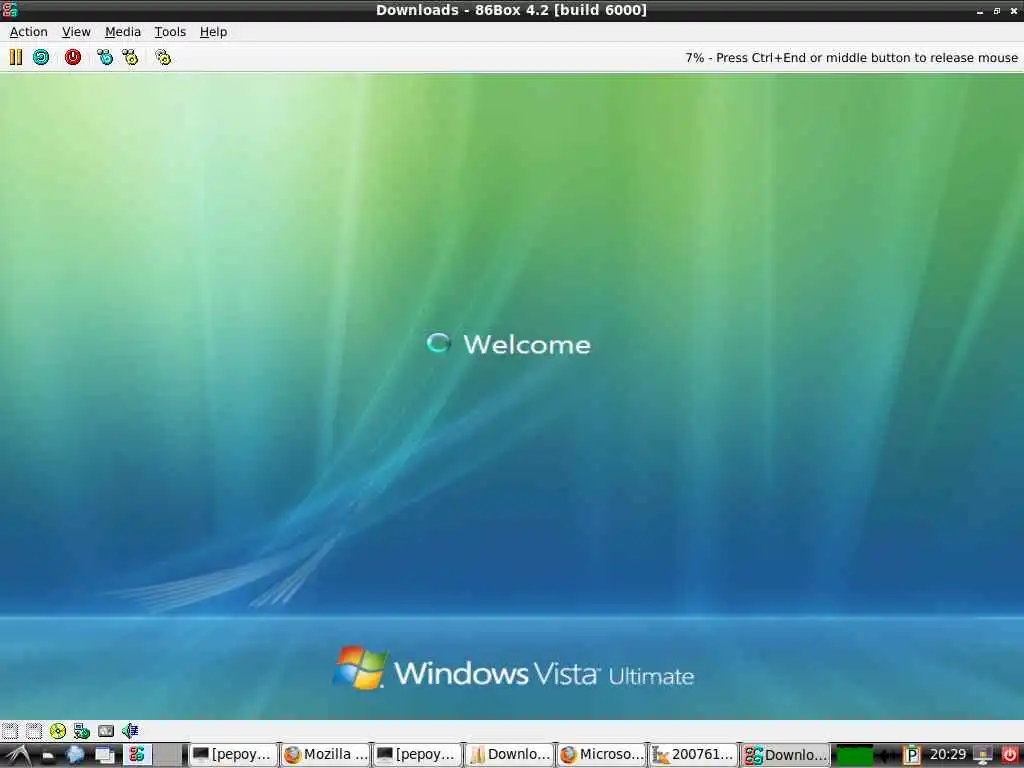Open machine Settings gear icon in toolbar
1024x768 pixels.
163,57
